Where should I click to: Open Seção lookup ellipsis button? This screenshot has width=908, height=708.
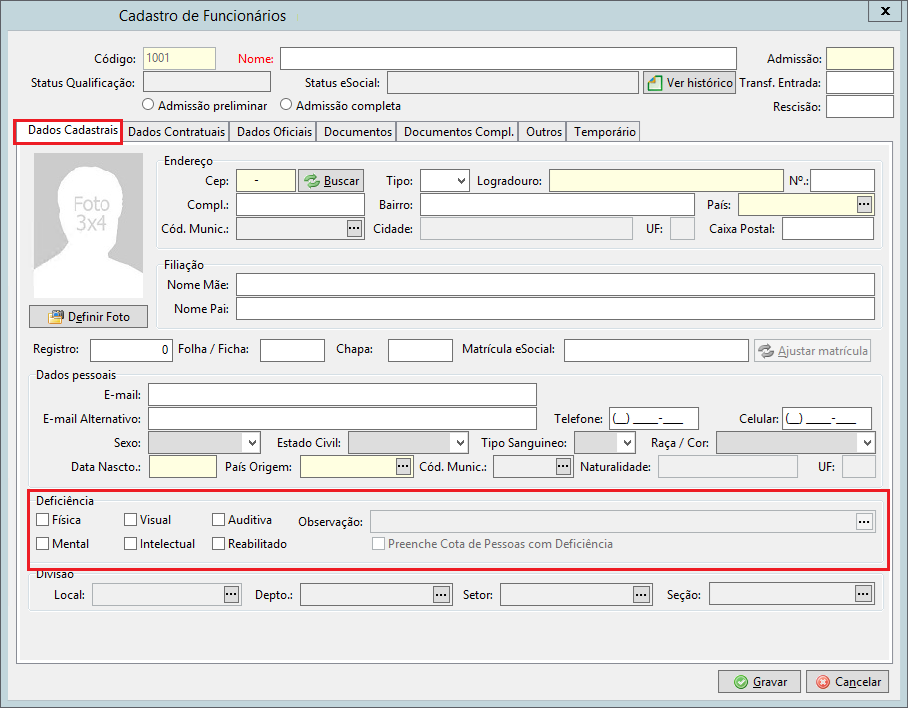tap(863, 594)
